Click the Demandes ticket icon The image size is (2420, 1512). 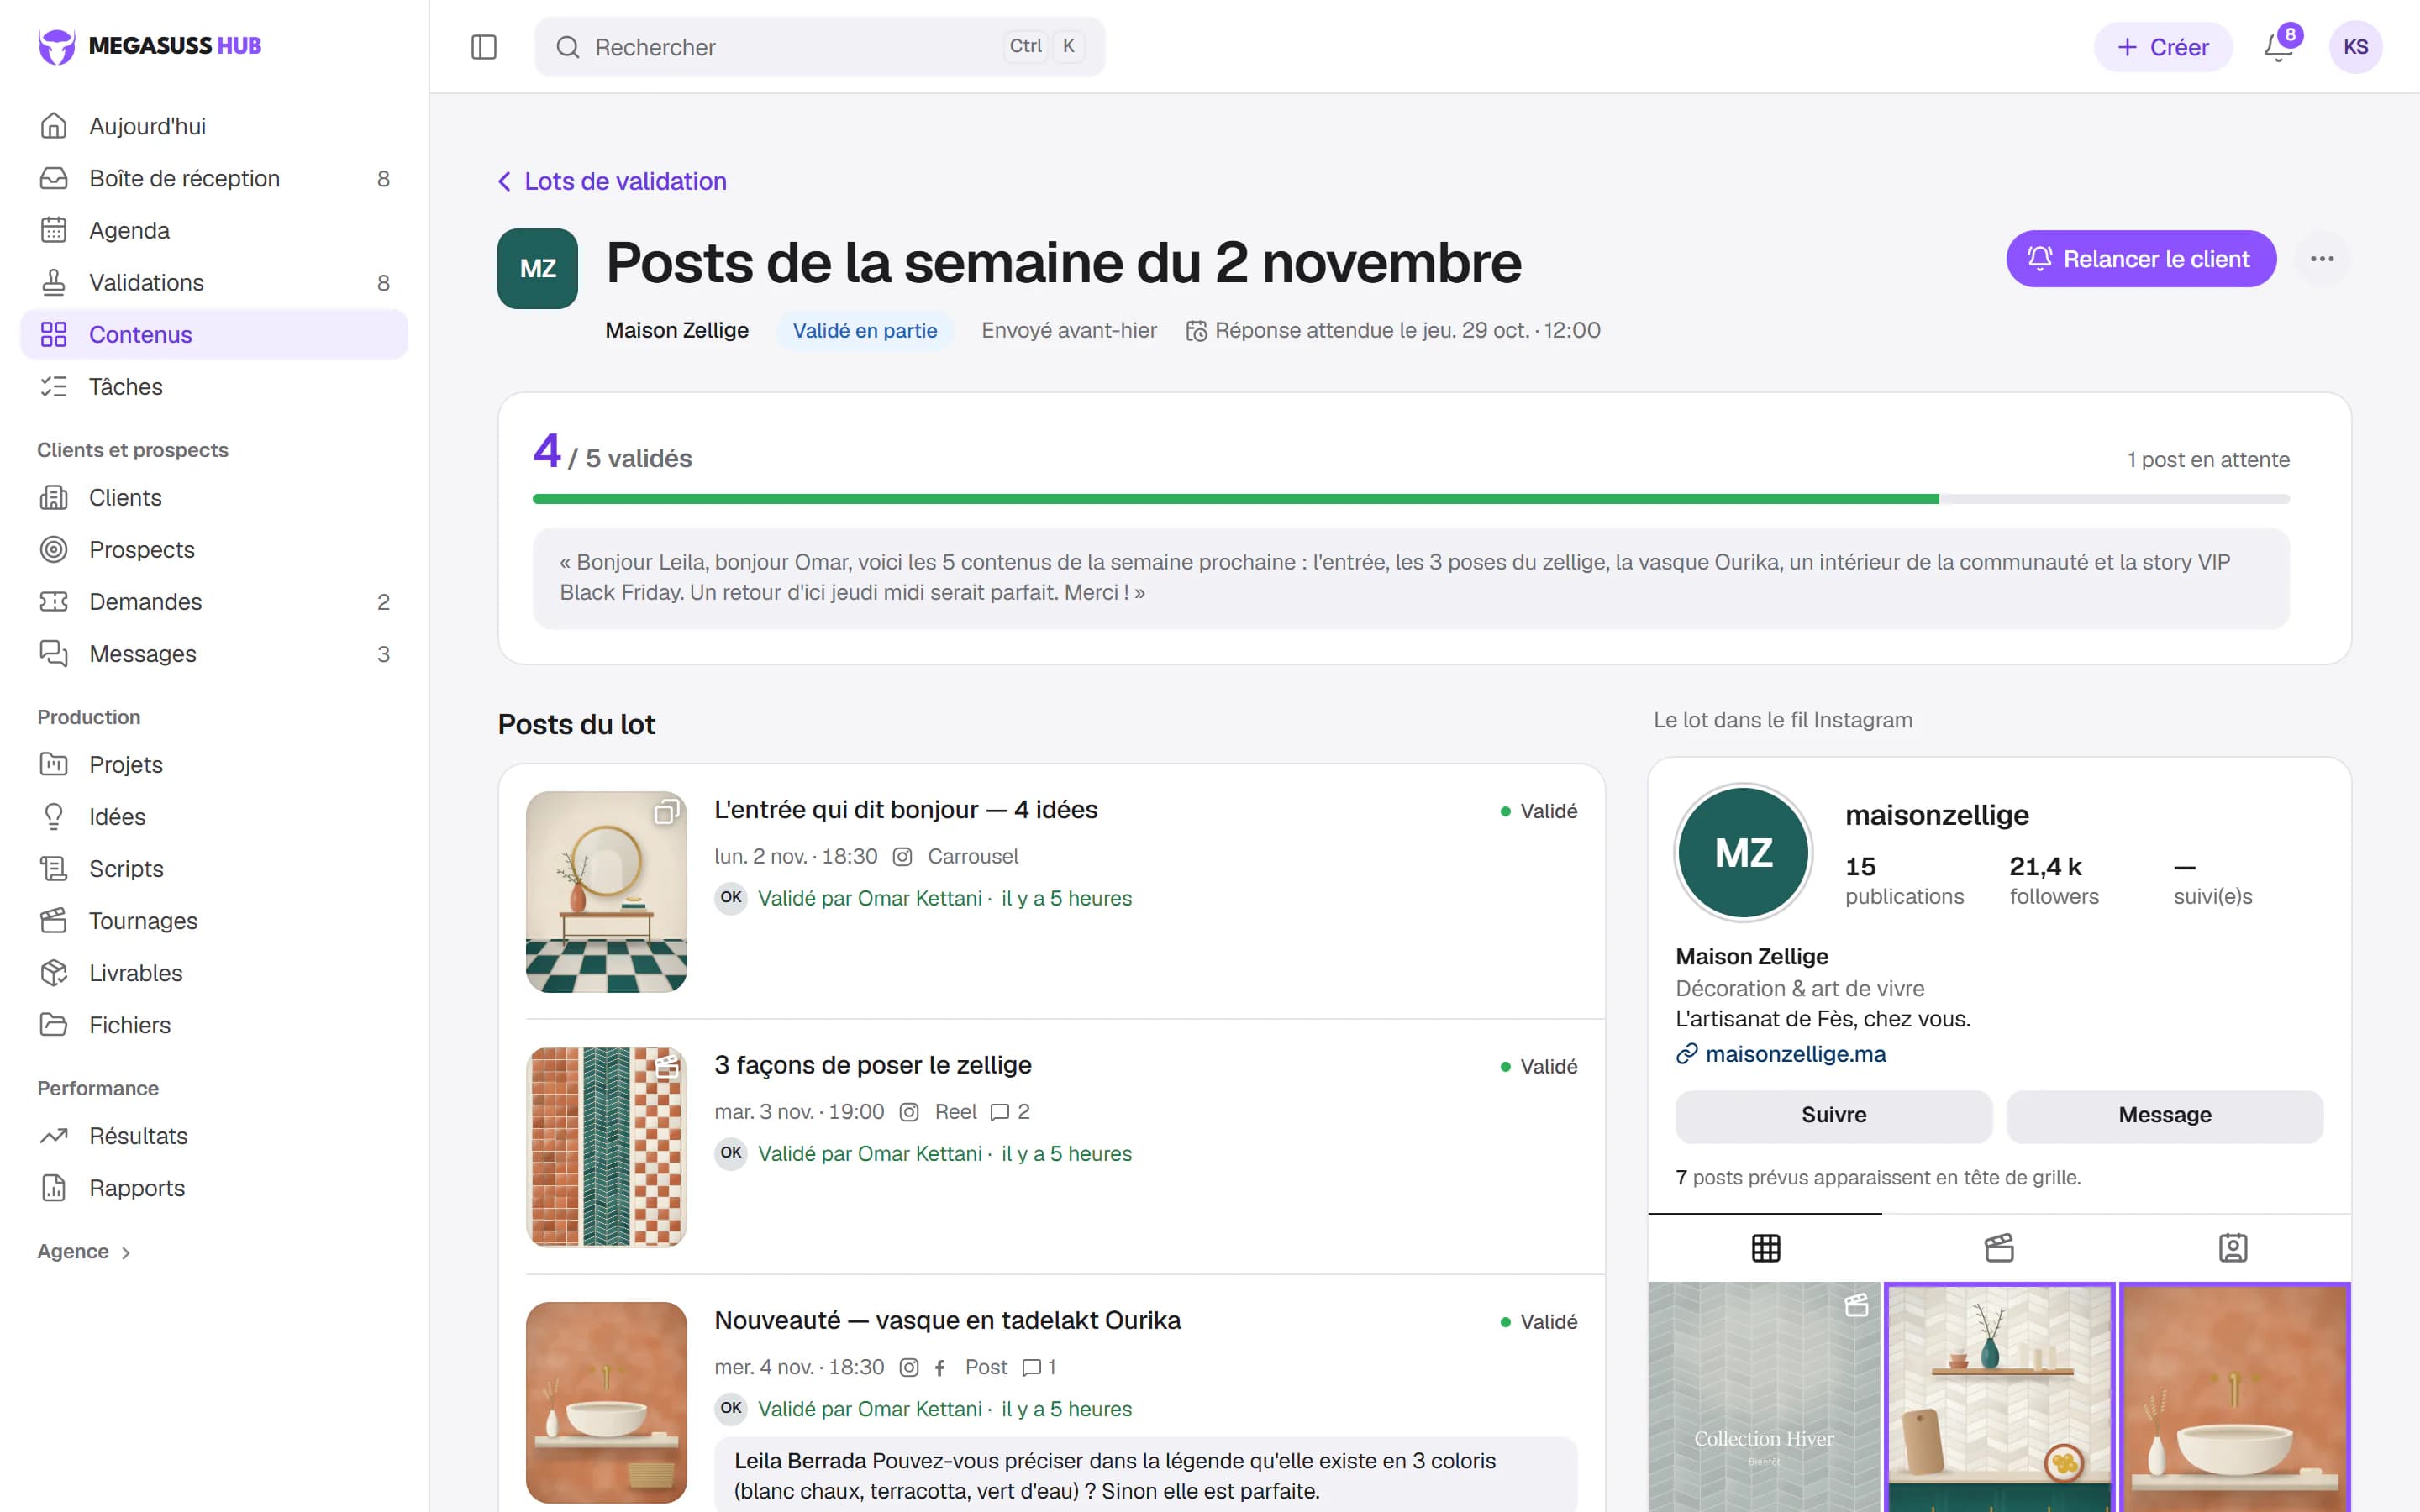(x=54, y=601)
